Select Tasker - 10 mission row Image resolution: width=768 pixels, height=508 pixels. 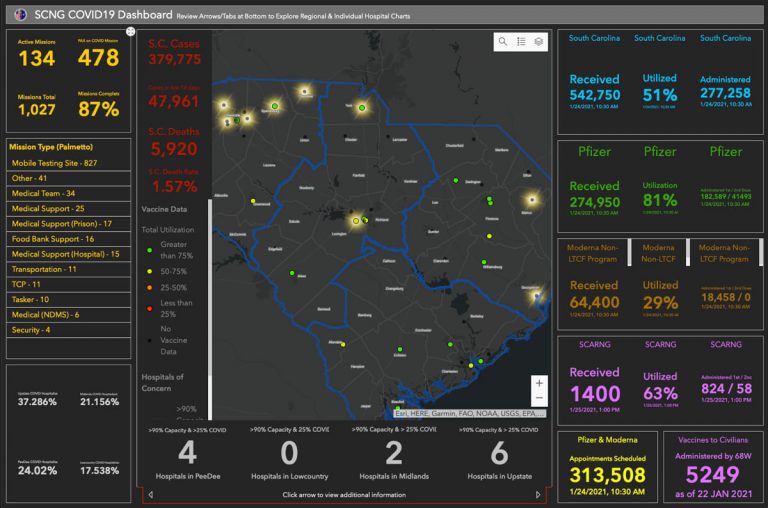pos(69,300)
